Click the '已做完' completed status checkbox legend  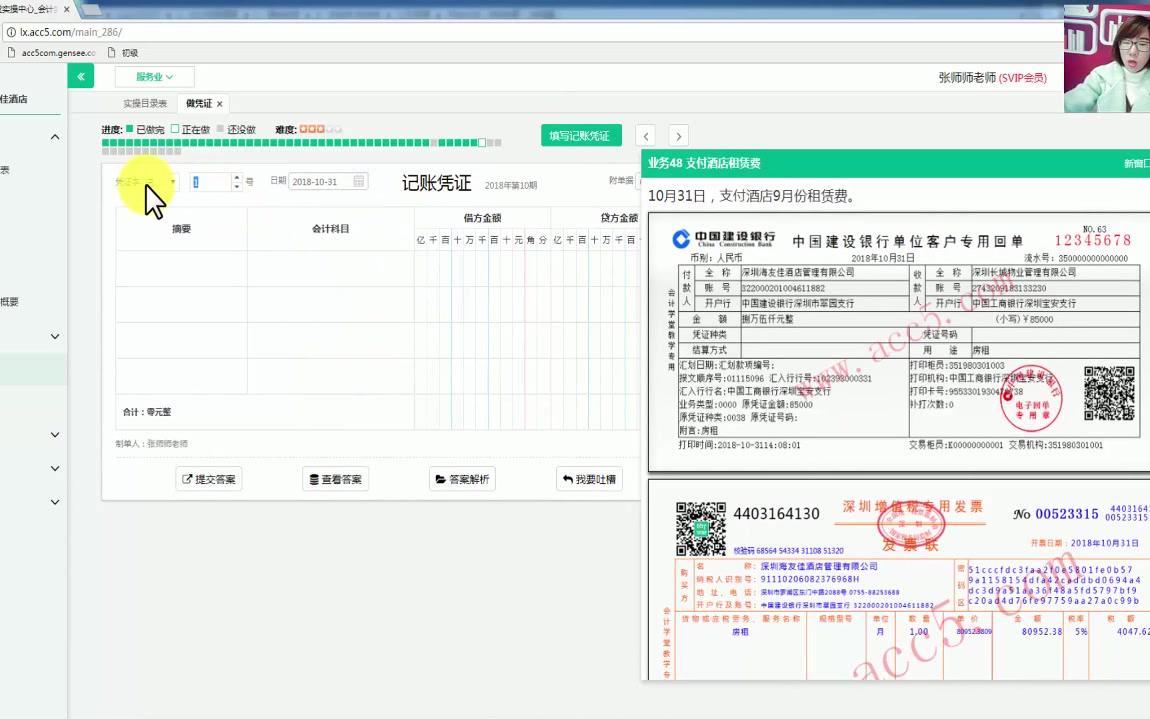[132, 129]
